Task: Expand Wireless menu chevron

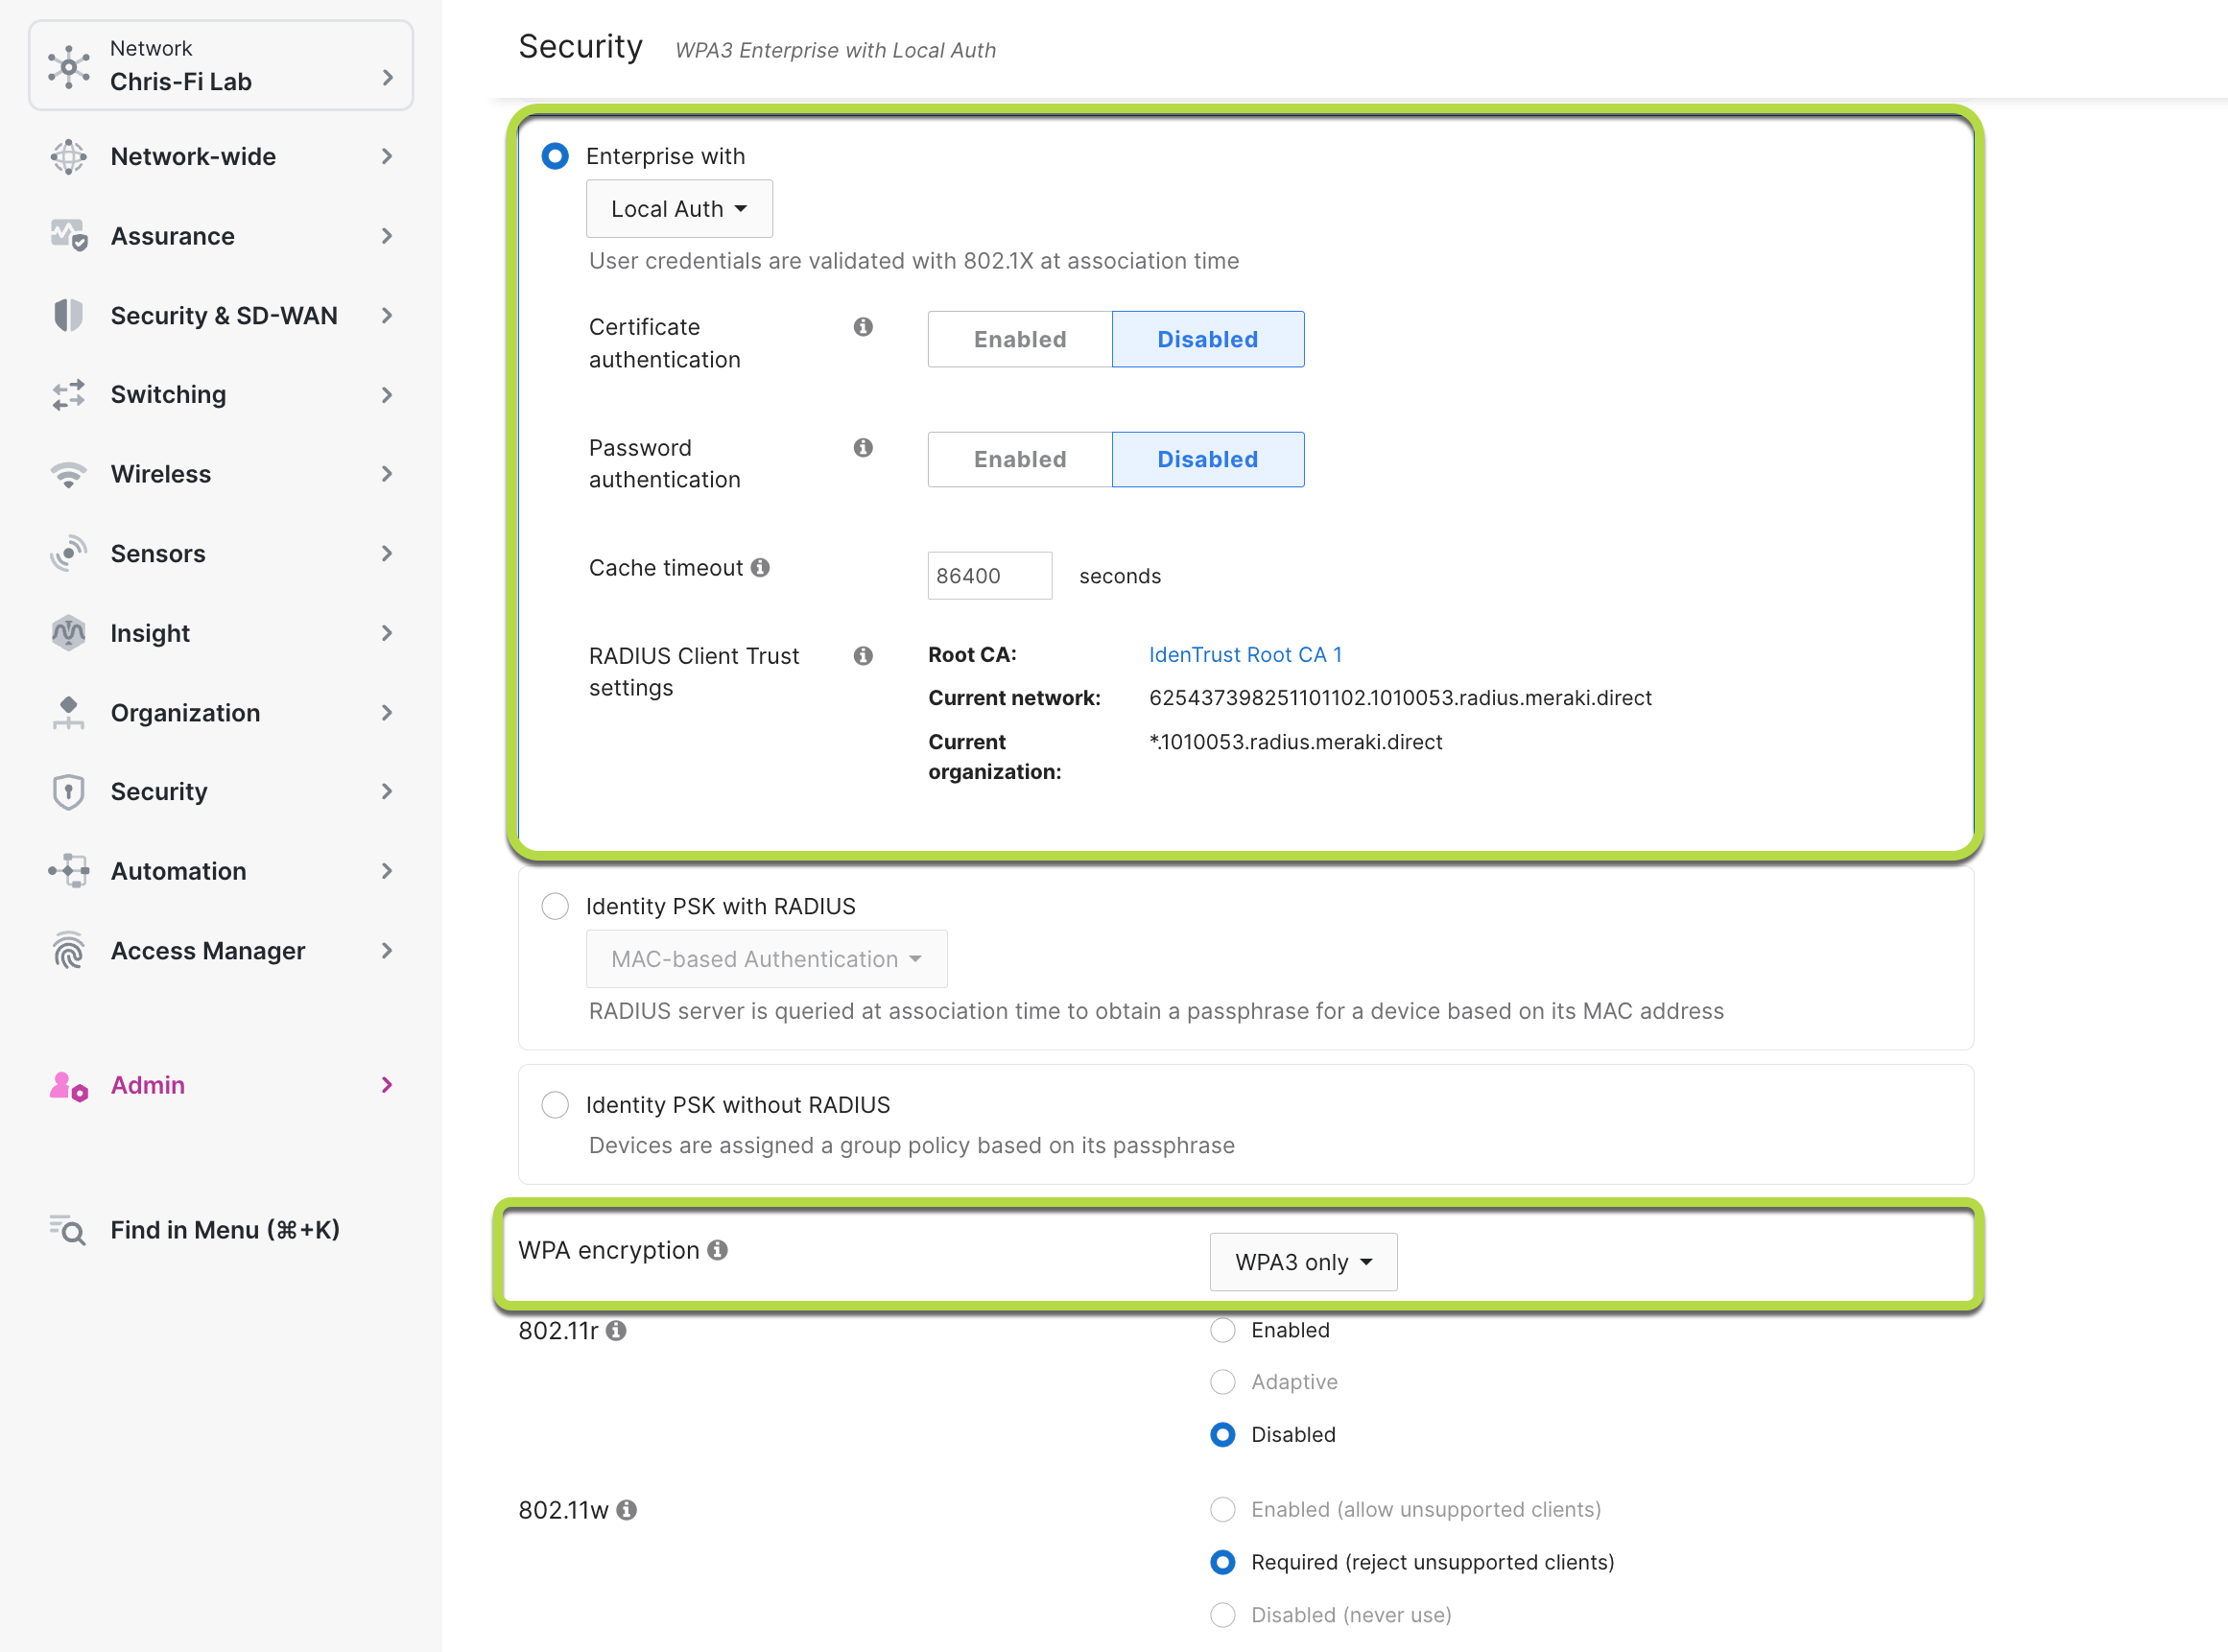Action: (387, 474)
